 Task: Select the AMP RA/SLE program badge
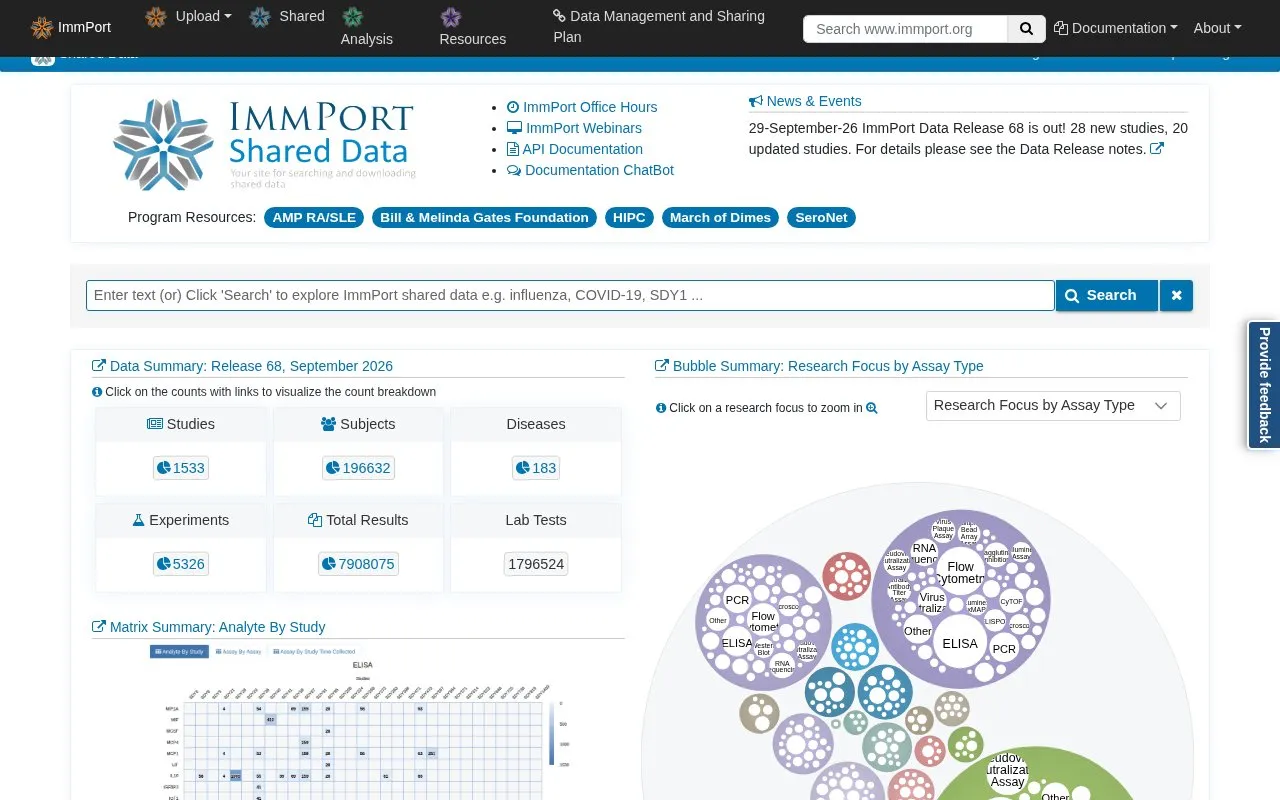pos(314,218)
